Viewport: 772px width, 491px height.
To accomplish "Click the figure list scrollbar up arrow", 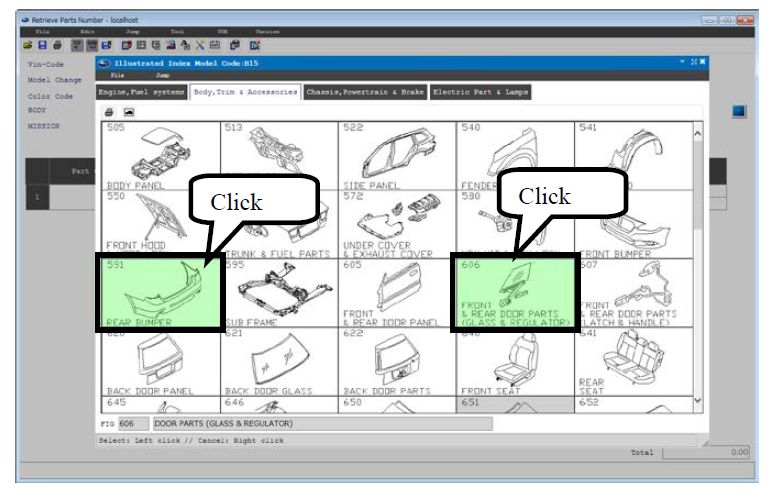I will tap(698, 133).
